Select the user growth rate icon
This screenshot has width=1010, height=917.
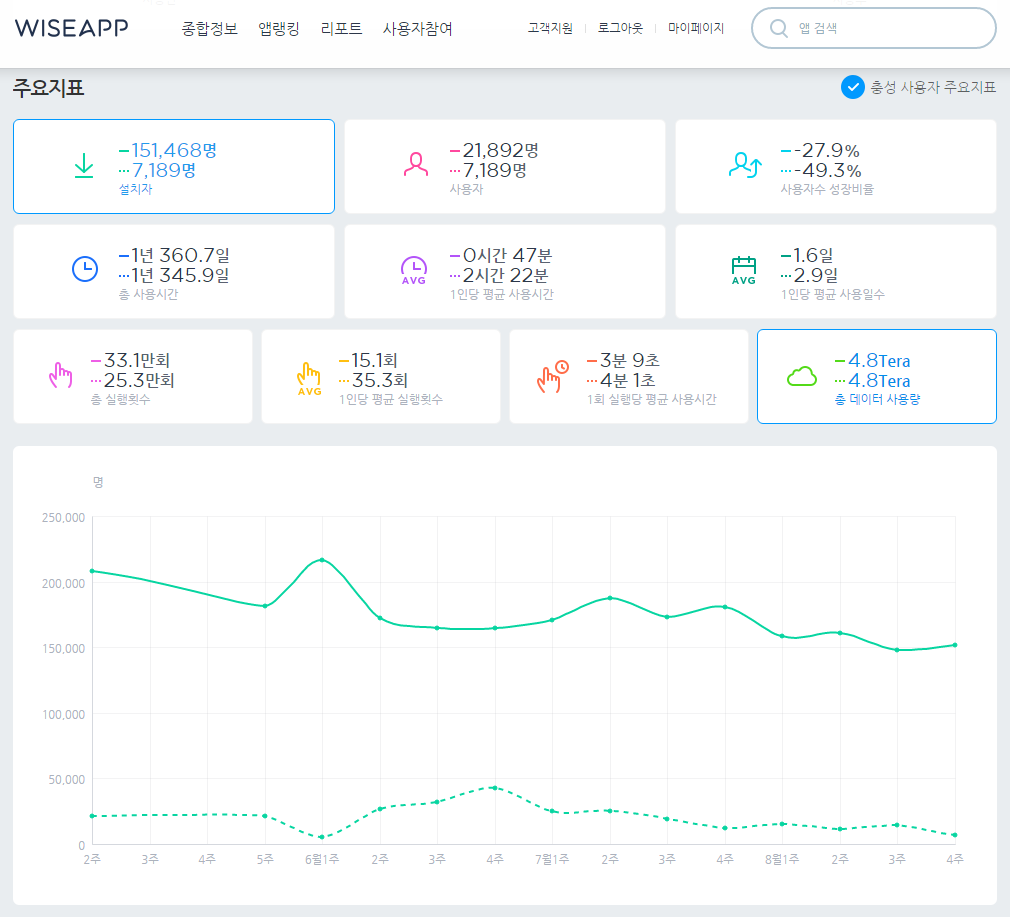tap(745, 165)
